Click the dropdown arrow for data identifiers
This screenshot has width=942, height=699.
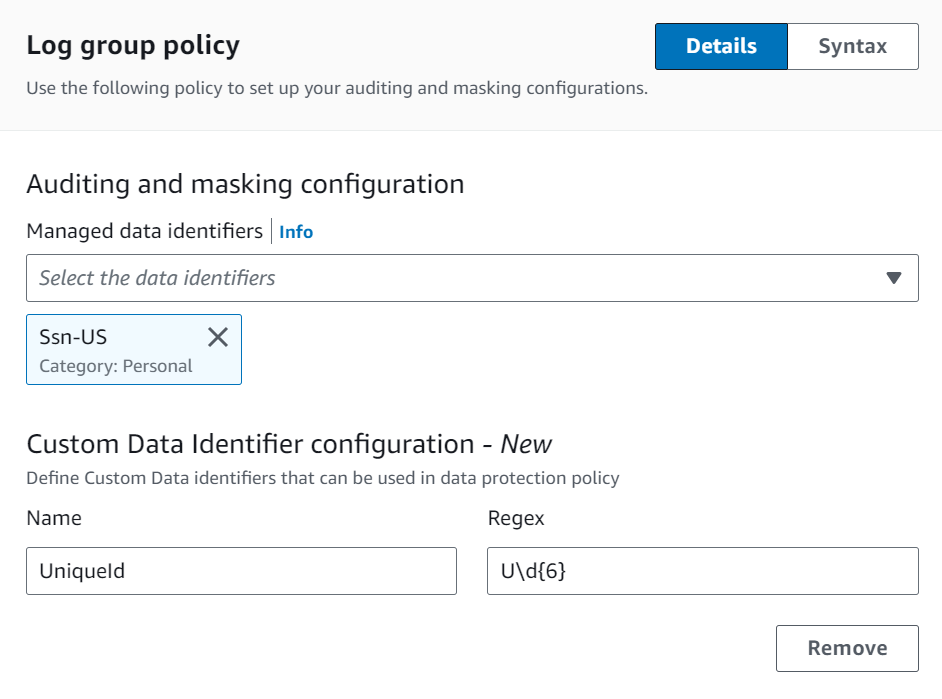[x=894, y=278]
